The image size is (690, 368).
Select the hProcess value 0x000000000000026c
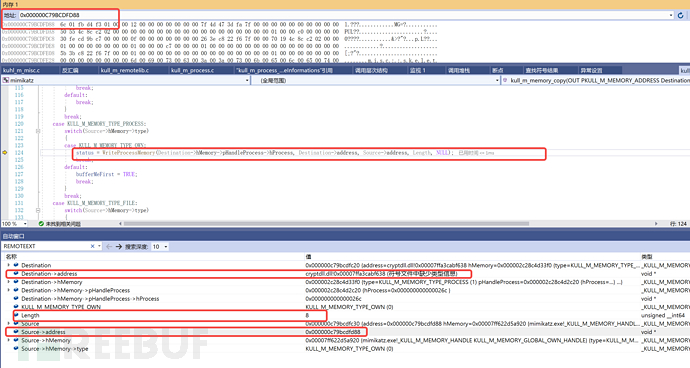click(334, 298)
